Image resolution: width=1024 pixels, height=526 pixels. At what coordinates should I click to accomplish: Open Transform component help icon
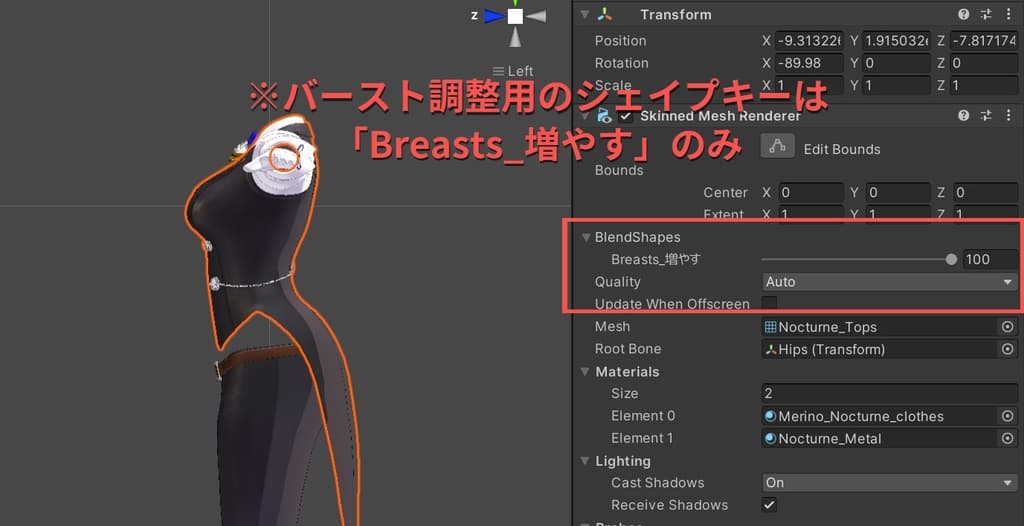click(963, 14)
